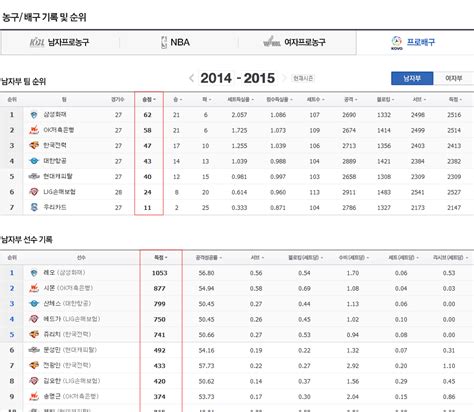Click the team logo beside player 쥬리치
The image size is (474, 412).
pos(34,335)
